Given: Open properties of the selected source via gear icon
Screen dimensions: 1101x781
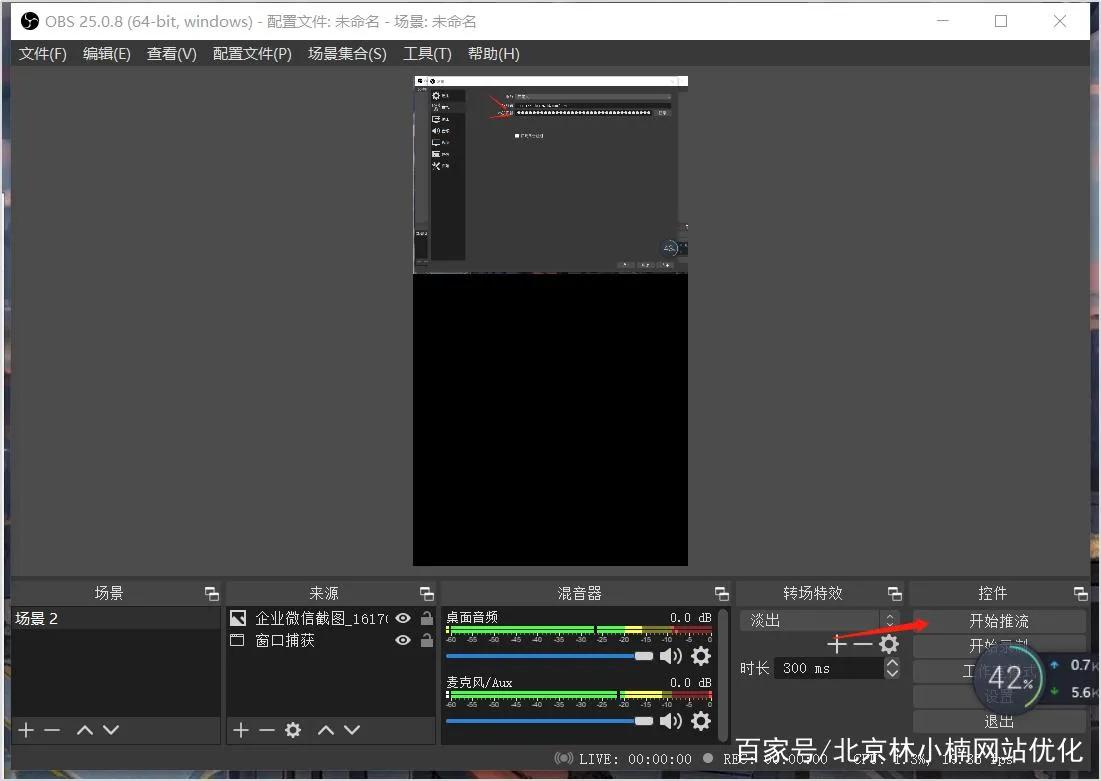Looking at the screenshot, I should pos(290,730).
